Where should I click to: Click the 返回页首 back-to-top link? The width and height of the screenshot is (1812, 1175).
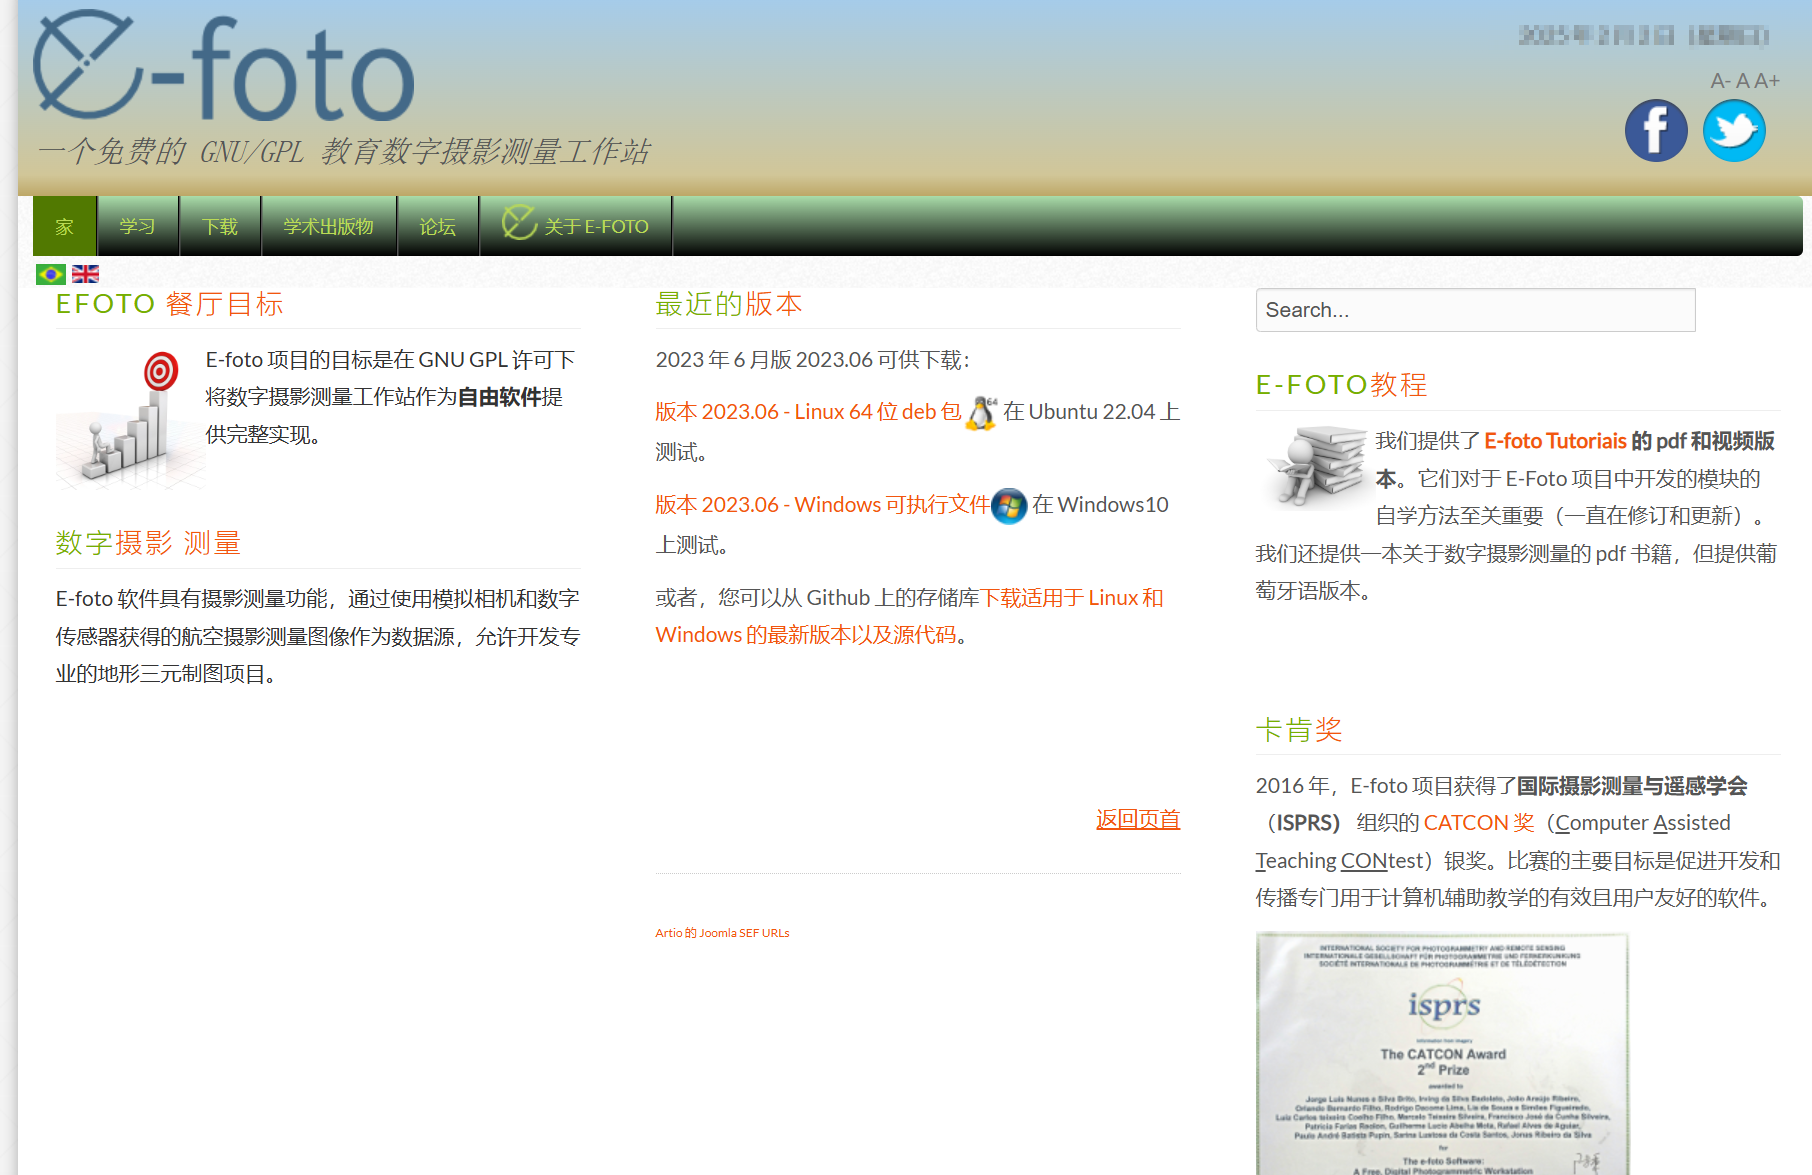click(1138, 820)
